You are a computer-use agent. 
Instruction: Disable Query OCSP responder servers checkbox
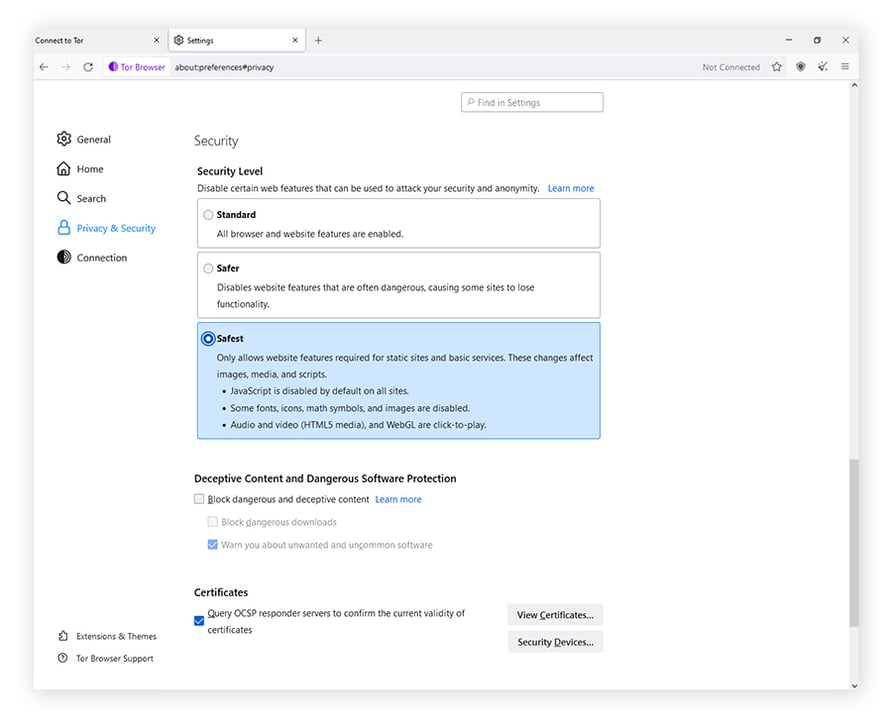pyautogui.click(x=198, y=621)
